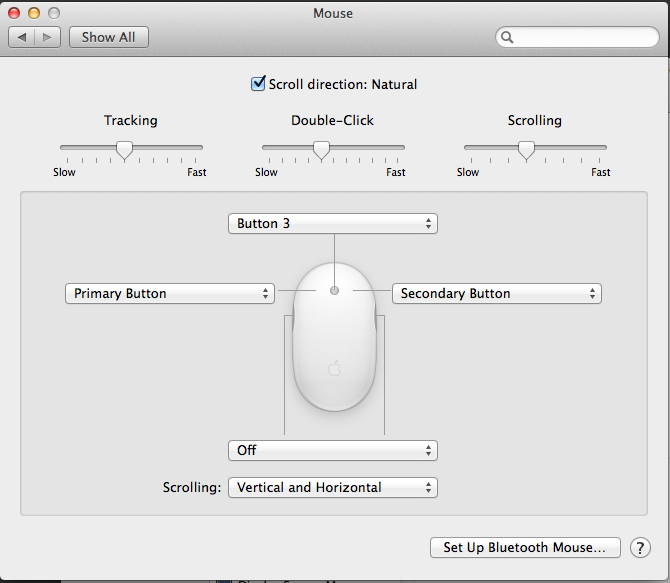Click the yellow minimize window button
The image size is (670, 583).
click(x=33, y=13)
